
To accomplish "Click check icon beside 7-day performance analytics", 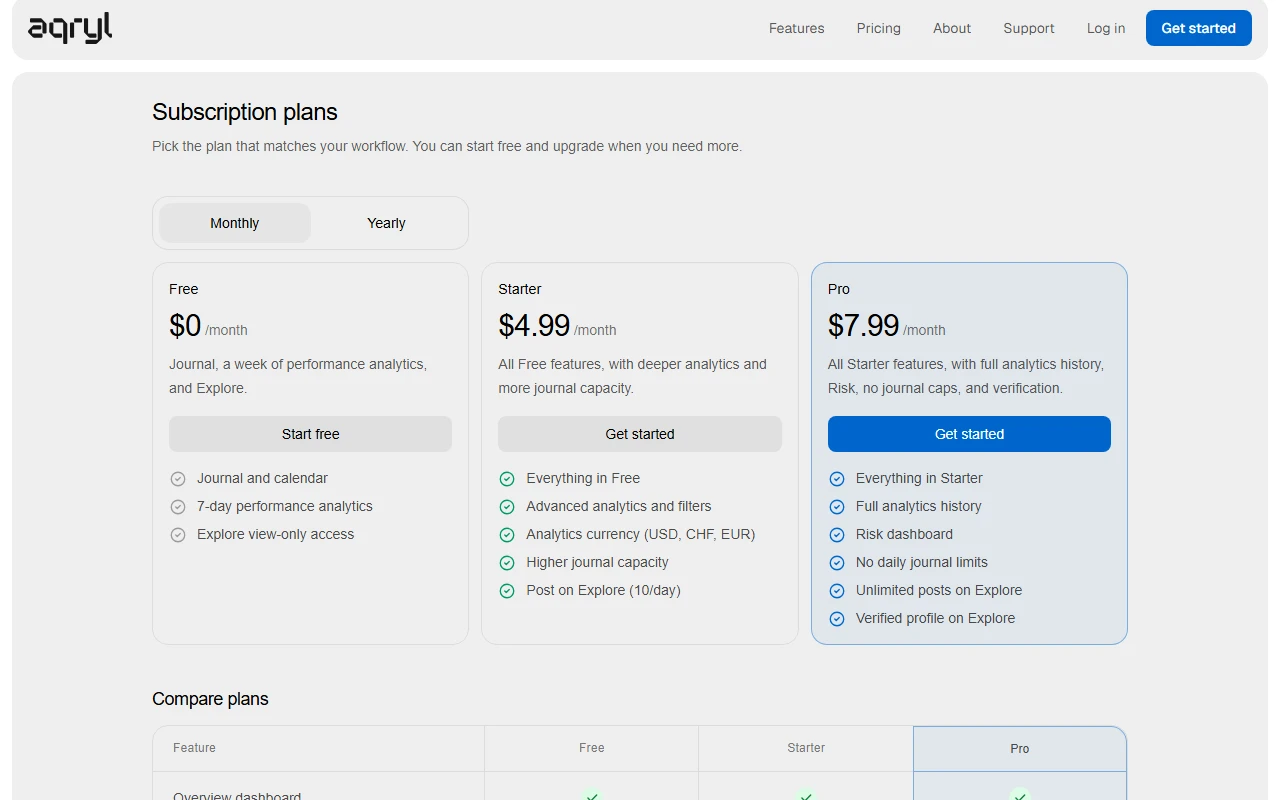I will [x=178, y=507].
